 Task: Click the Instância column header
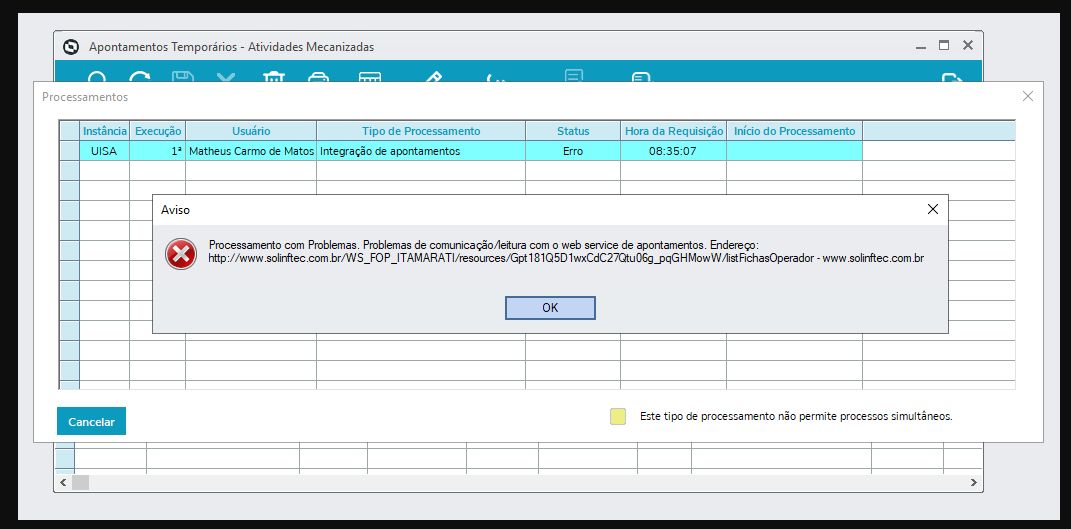coord(105,131)
